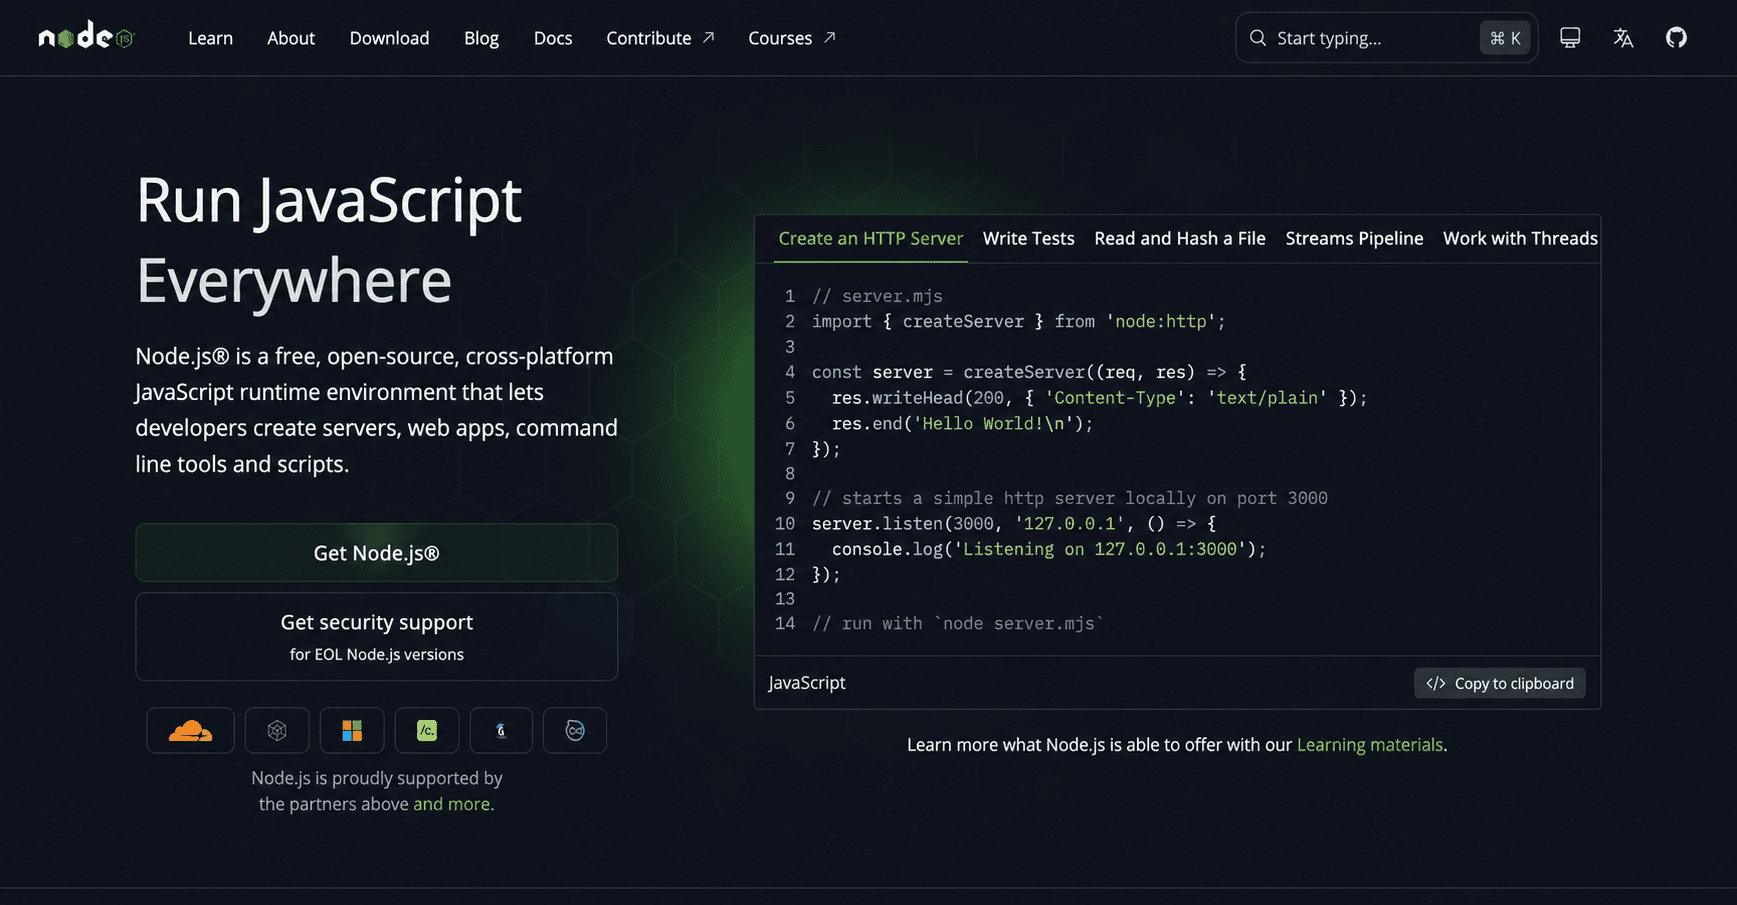Switch to the Read and Hash a File tab
The height and width of the screenshot is (905, 1737).
[x=1180, y=239]
